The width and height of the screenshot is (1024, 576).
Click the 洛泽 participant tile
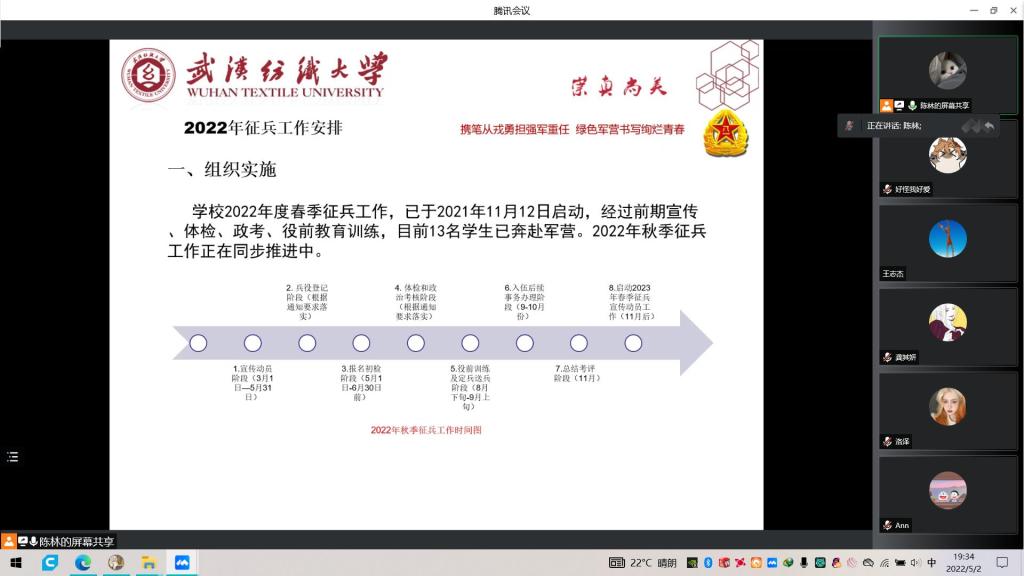pyautogui.click(x=947, y=411)
